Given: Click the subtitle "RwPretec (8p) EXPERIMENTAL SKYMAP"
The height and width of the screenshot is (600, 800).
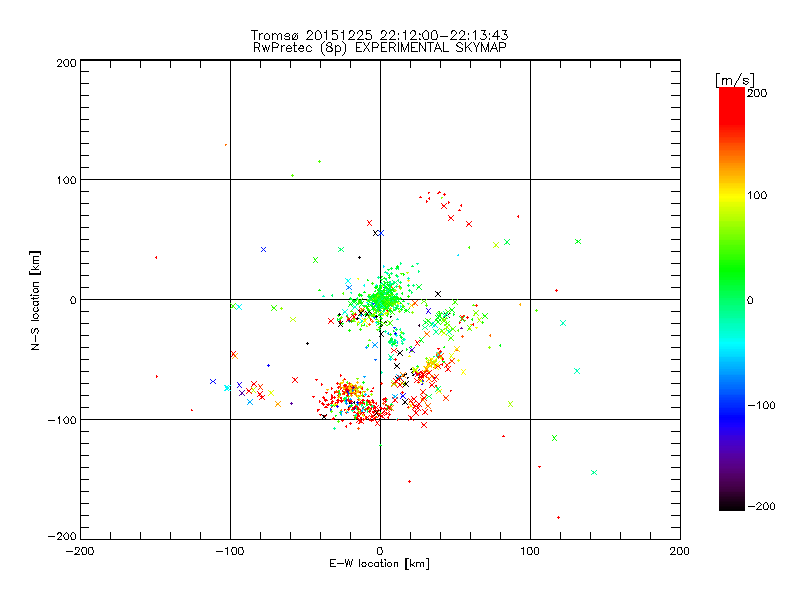Looking at the screenshot, I should point(379,48).
